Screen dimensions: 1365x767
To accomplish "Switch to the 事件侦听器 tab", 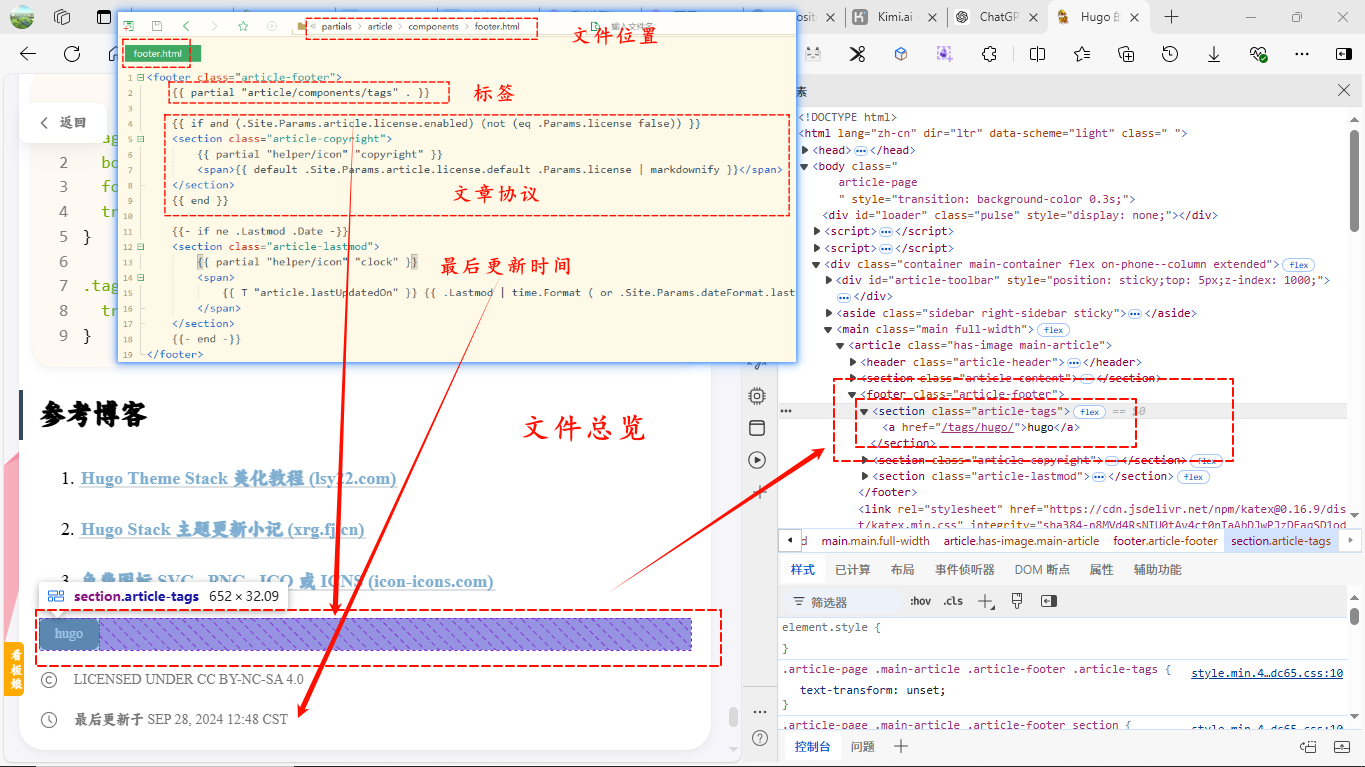I will coord(964,569).
